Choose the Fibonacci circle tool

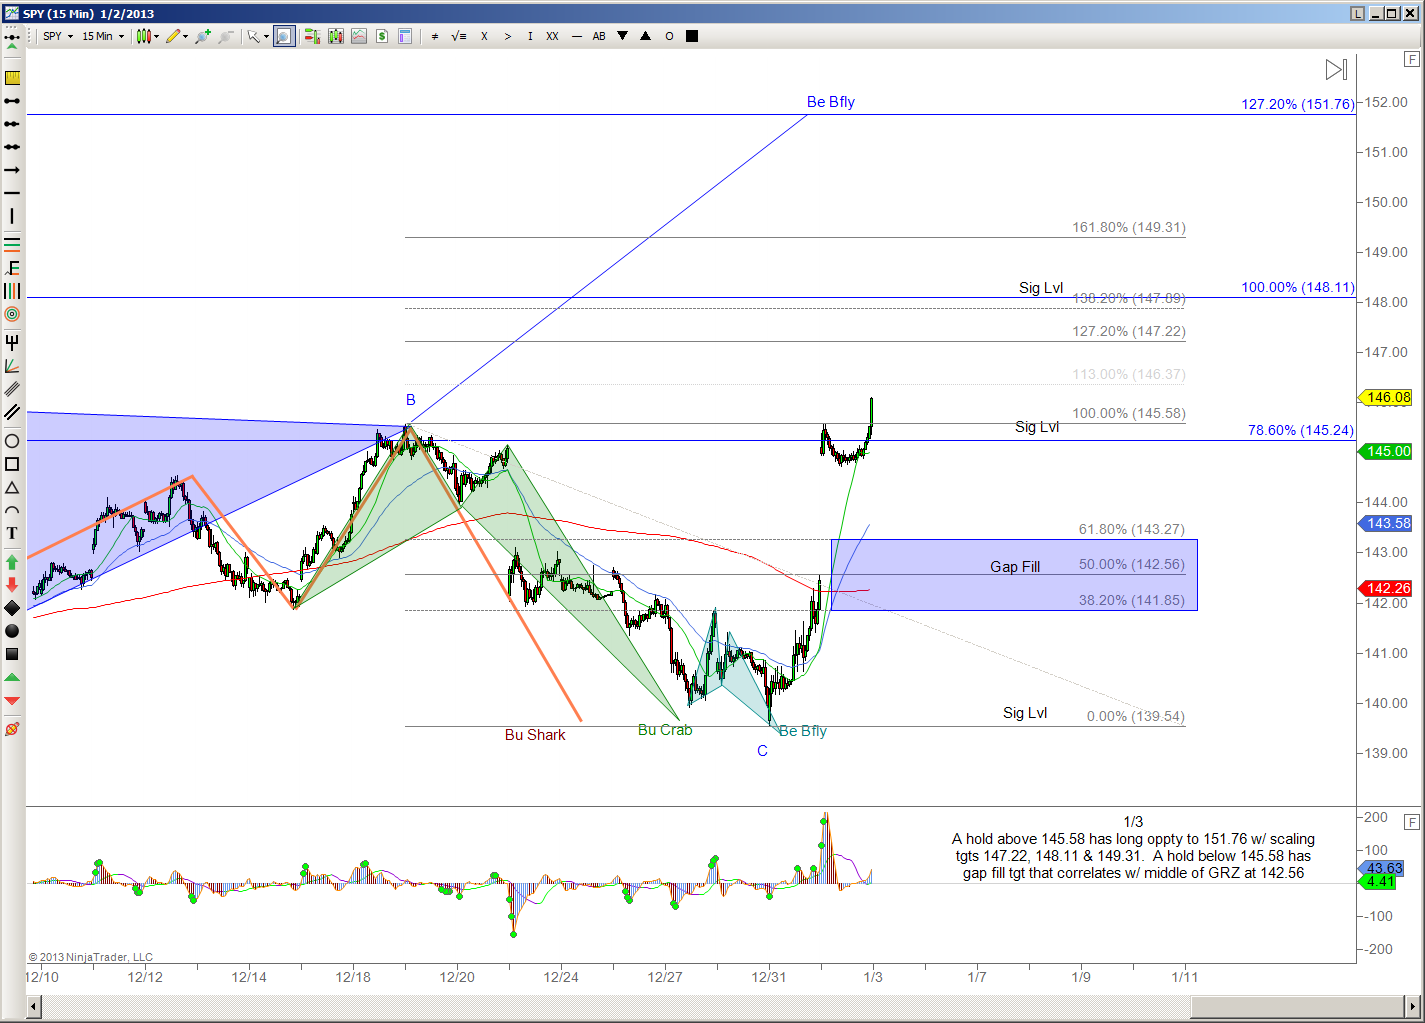(x=12, y=314)
